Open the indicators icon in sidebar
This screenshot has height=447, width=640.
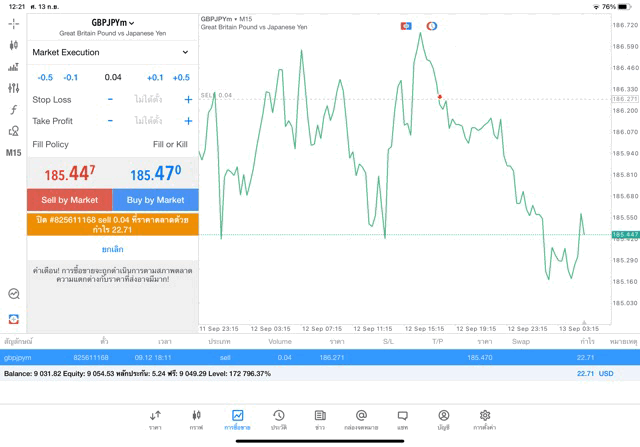tap(13, 110)
